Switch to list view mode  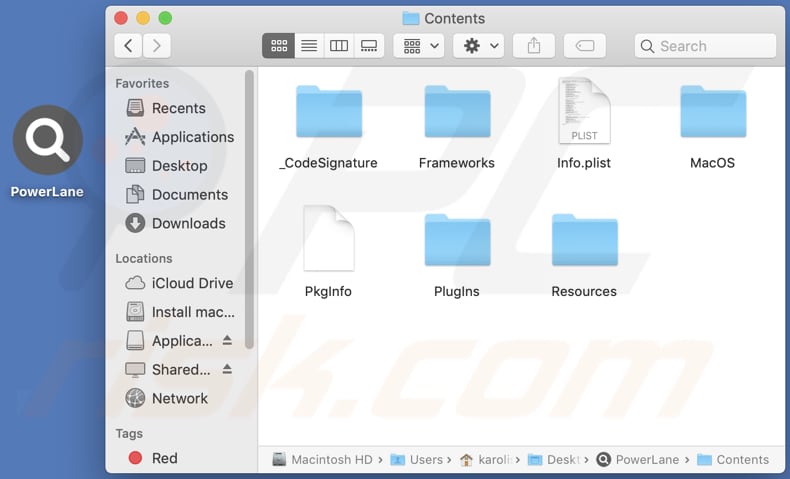pos(309,46)
